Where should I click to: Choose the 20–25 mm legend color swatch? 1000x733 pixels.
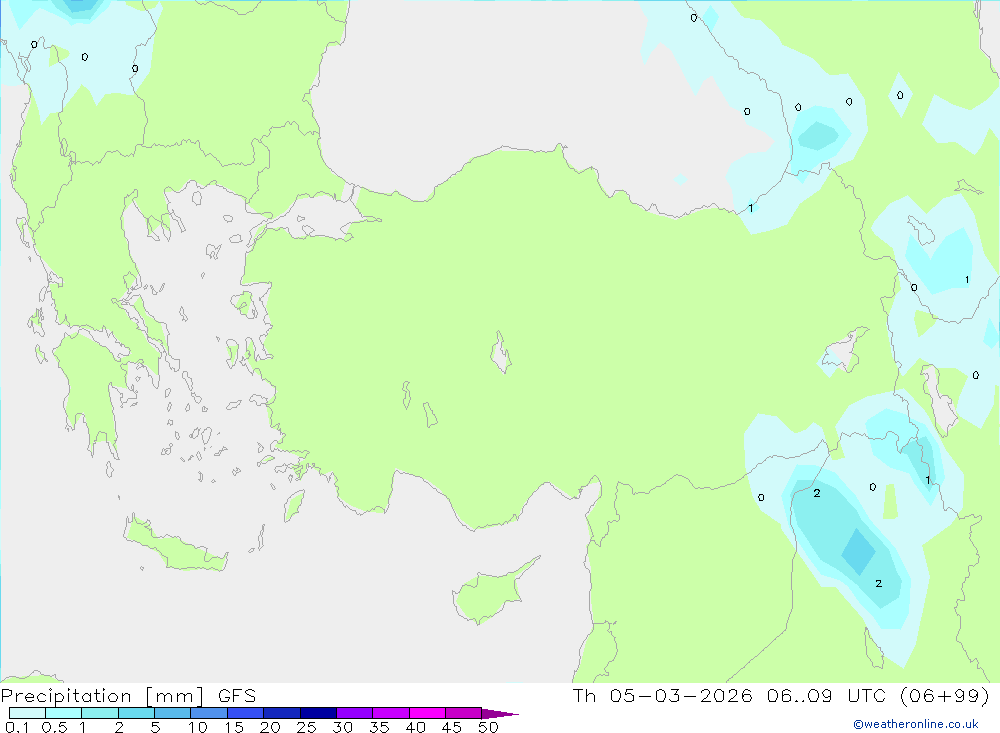point(282,713)
